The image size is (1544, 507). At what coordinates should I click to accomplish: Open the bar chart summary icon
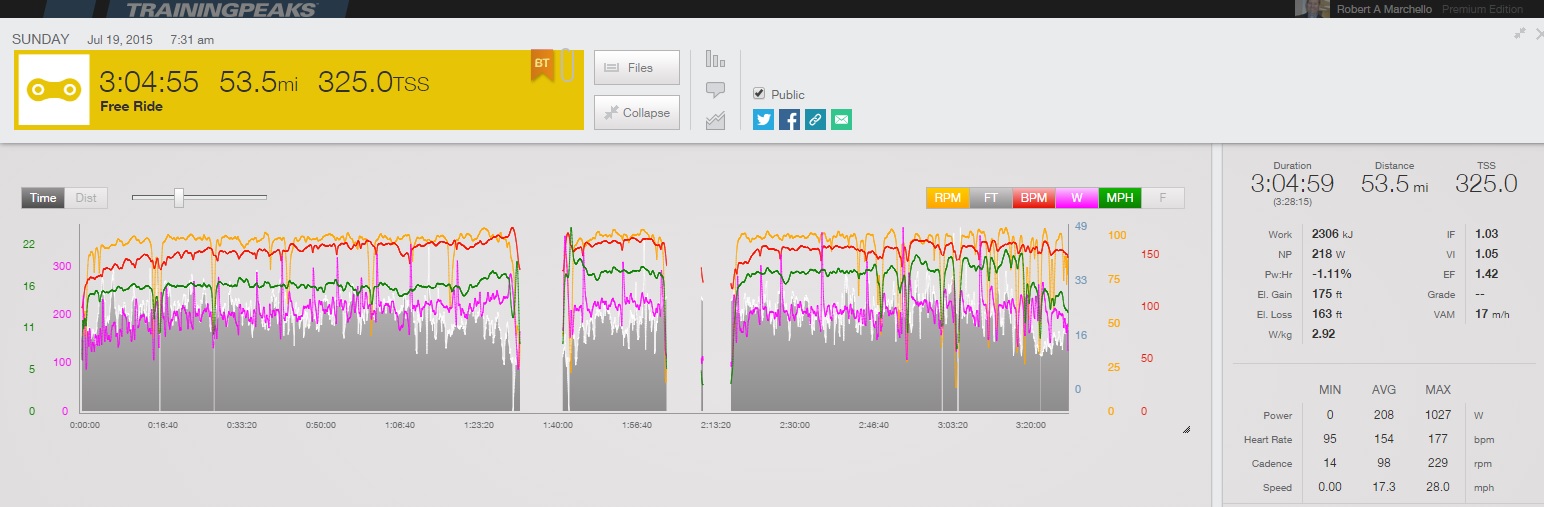tap(714, 59)
